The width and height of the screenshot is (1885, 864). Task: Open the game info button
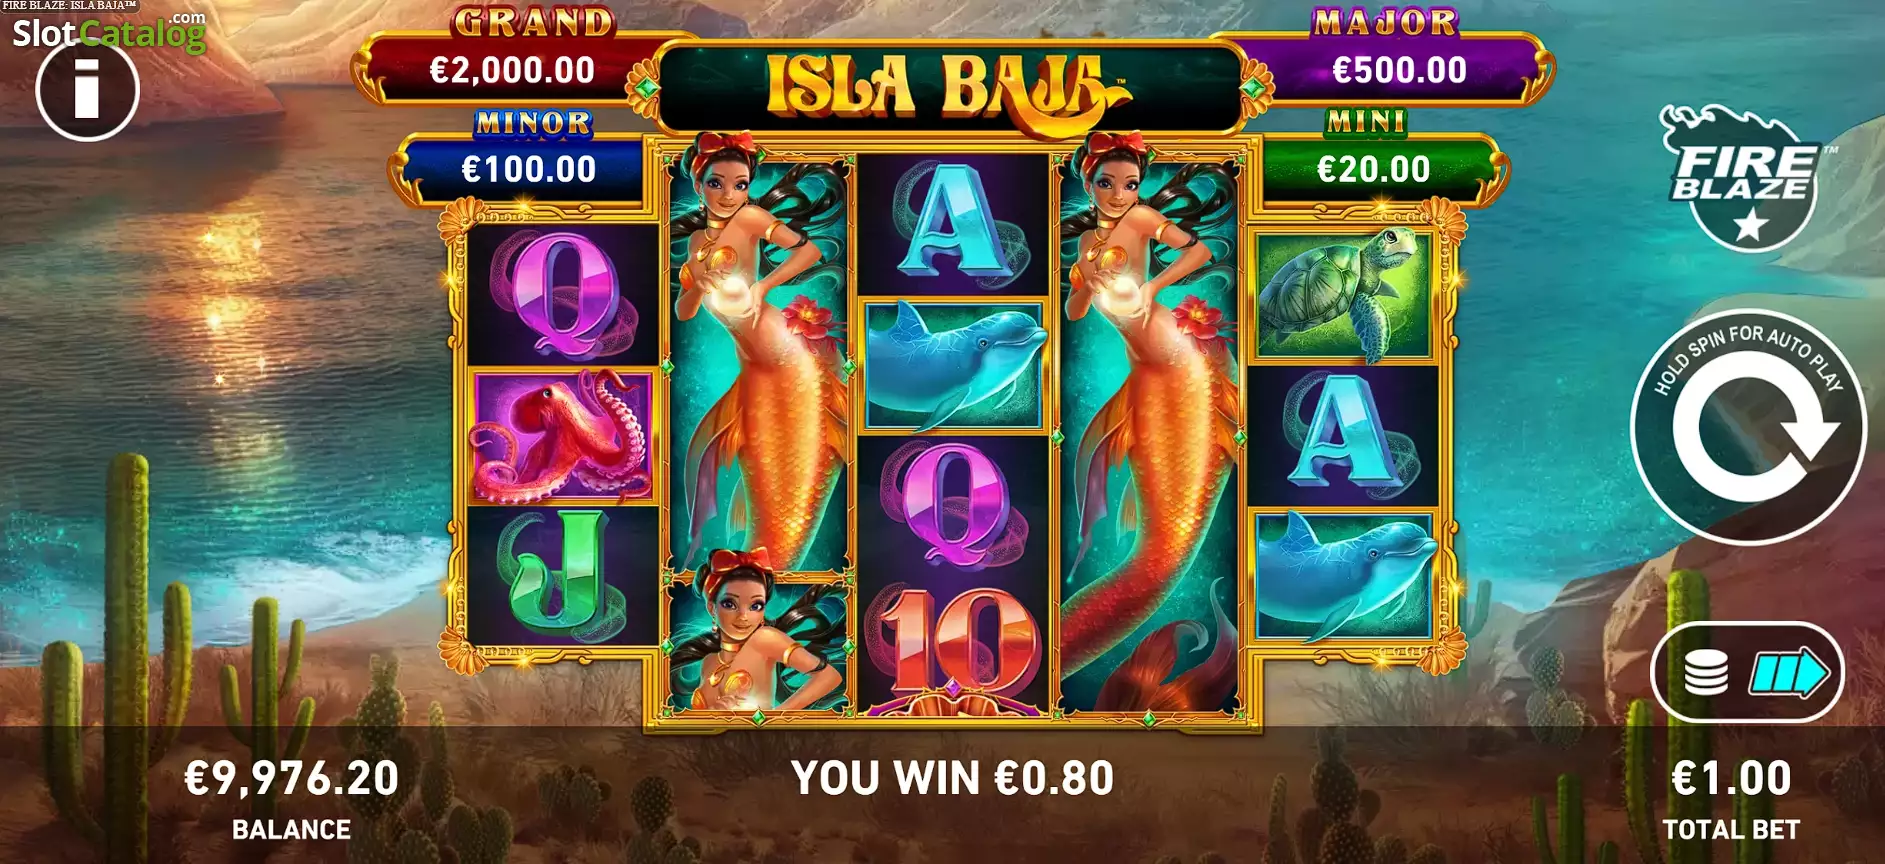coord(87,91)
